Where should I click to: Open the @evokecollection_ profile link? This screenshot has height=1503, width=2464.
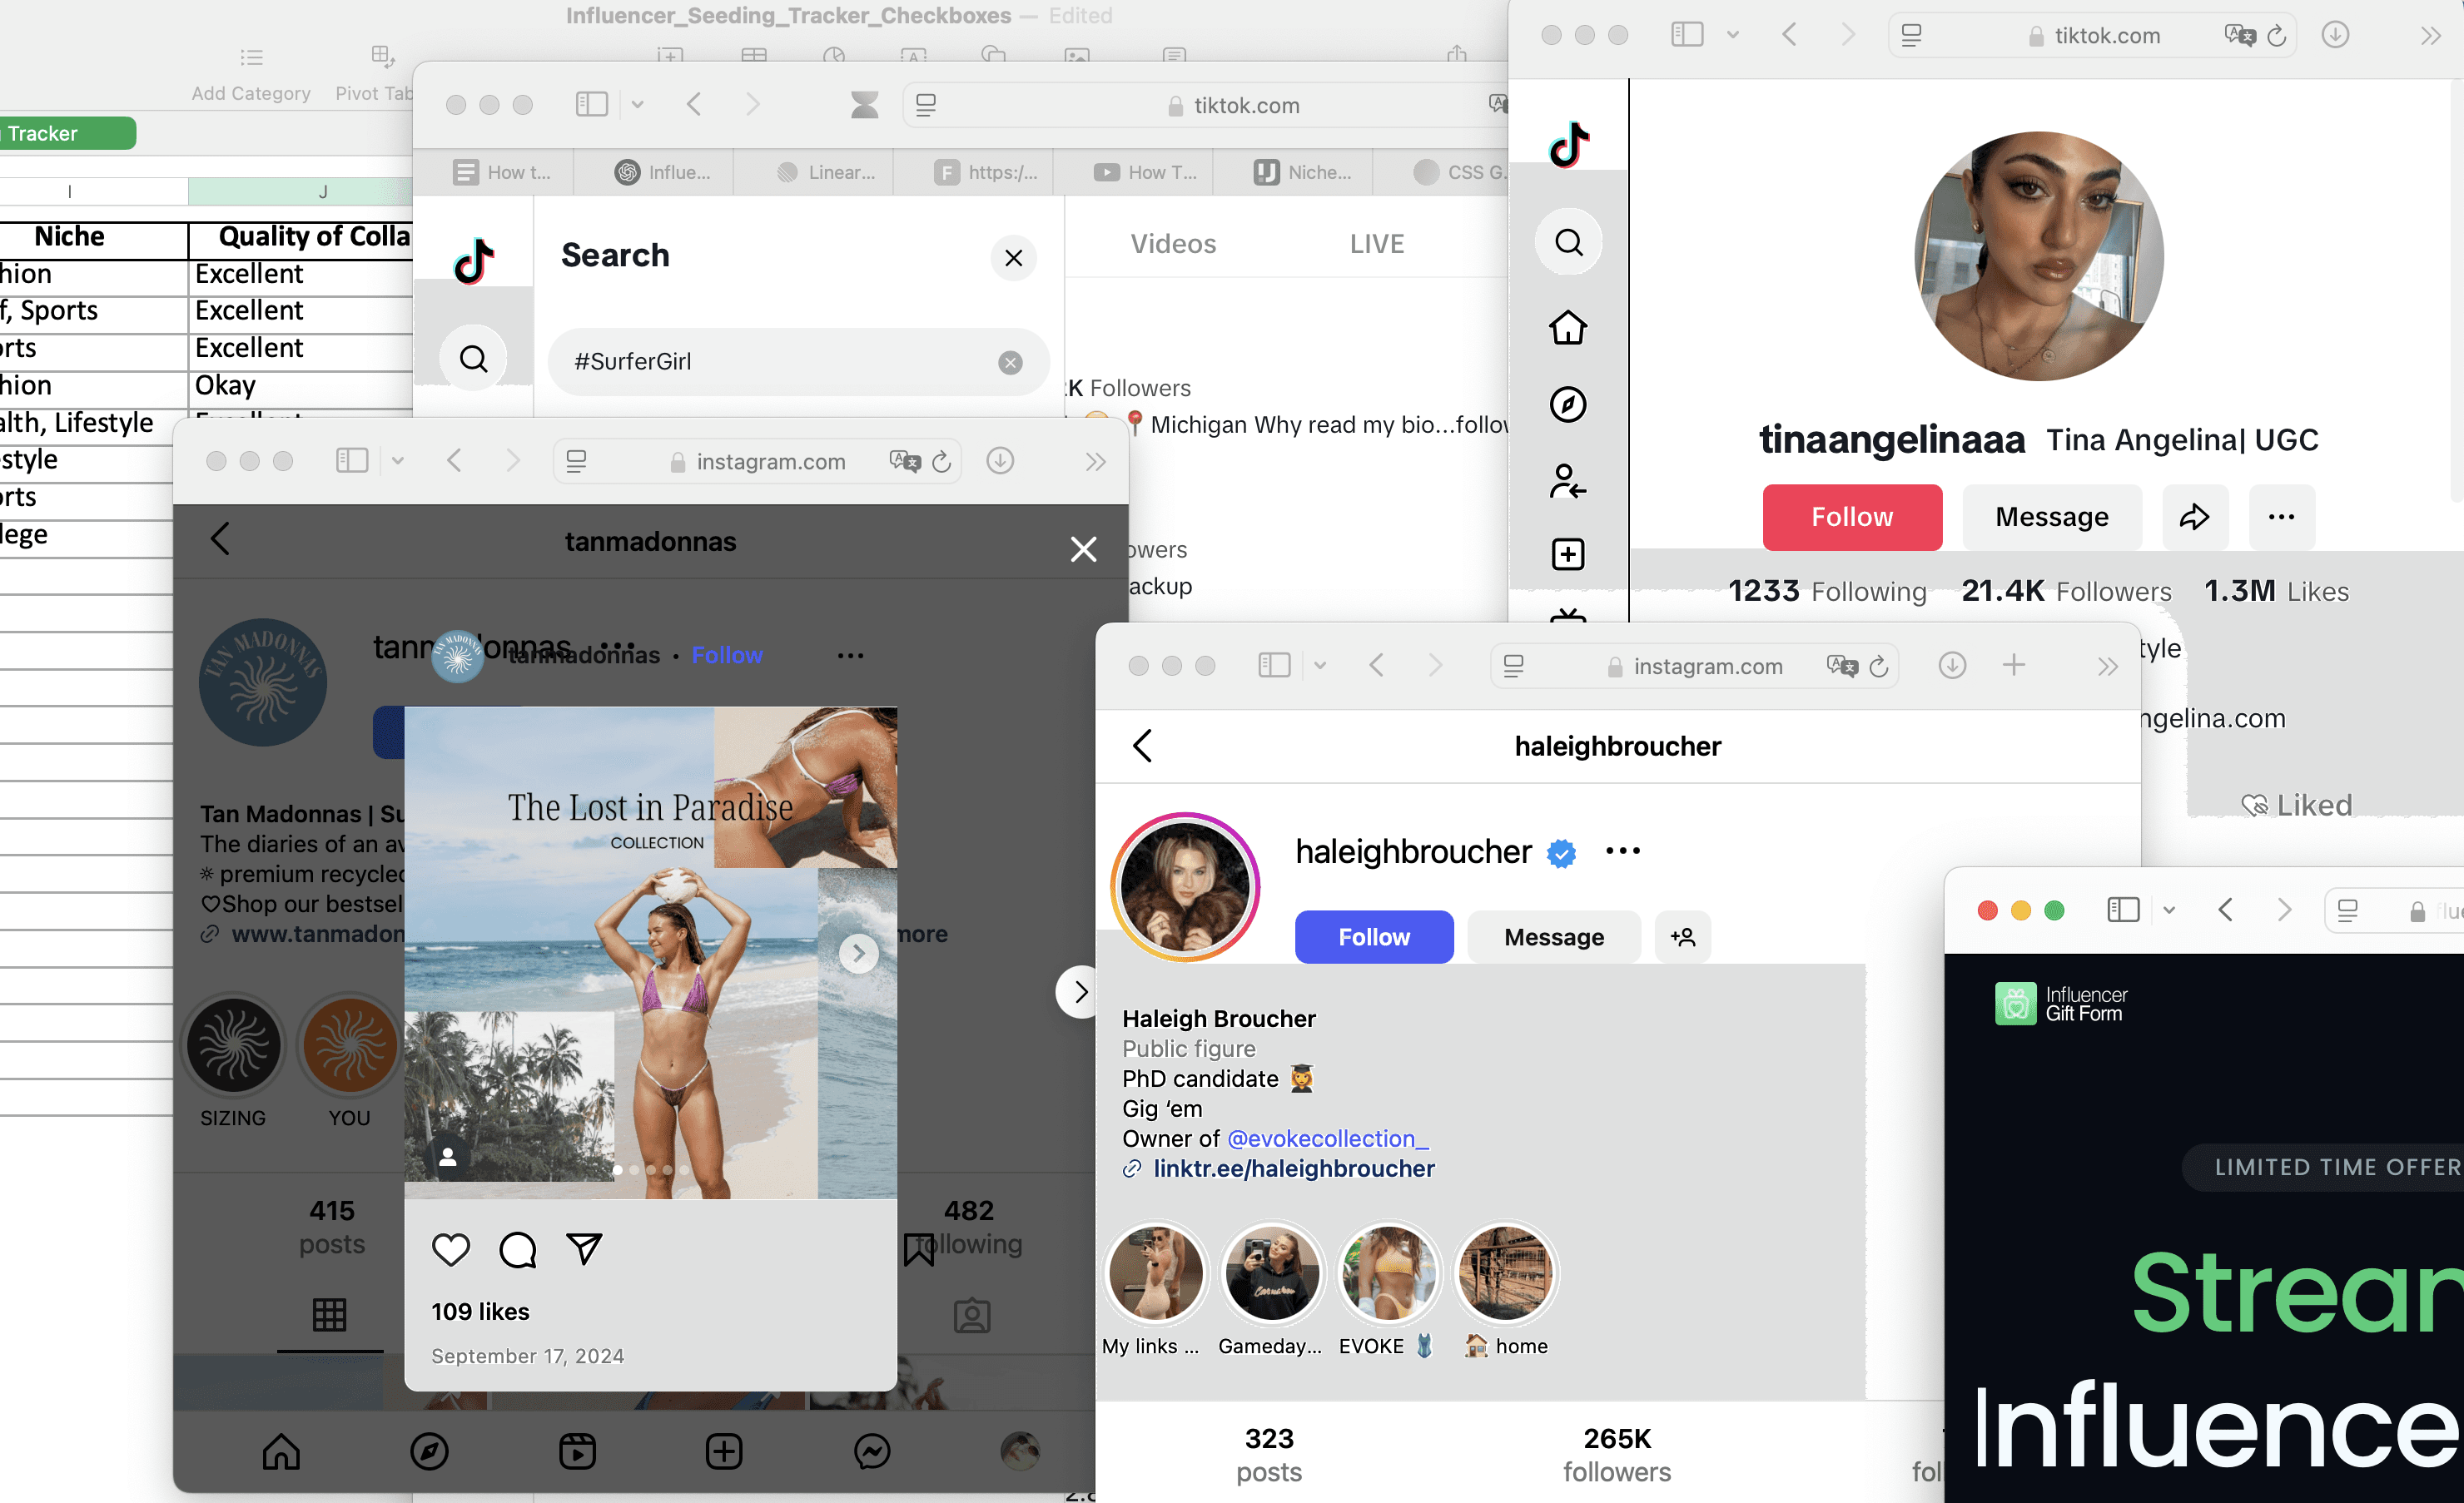click(1328, 1138)
